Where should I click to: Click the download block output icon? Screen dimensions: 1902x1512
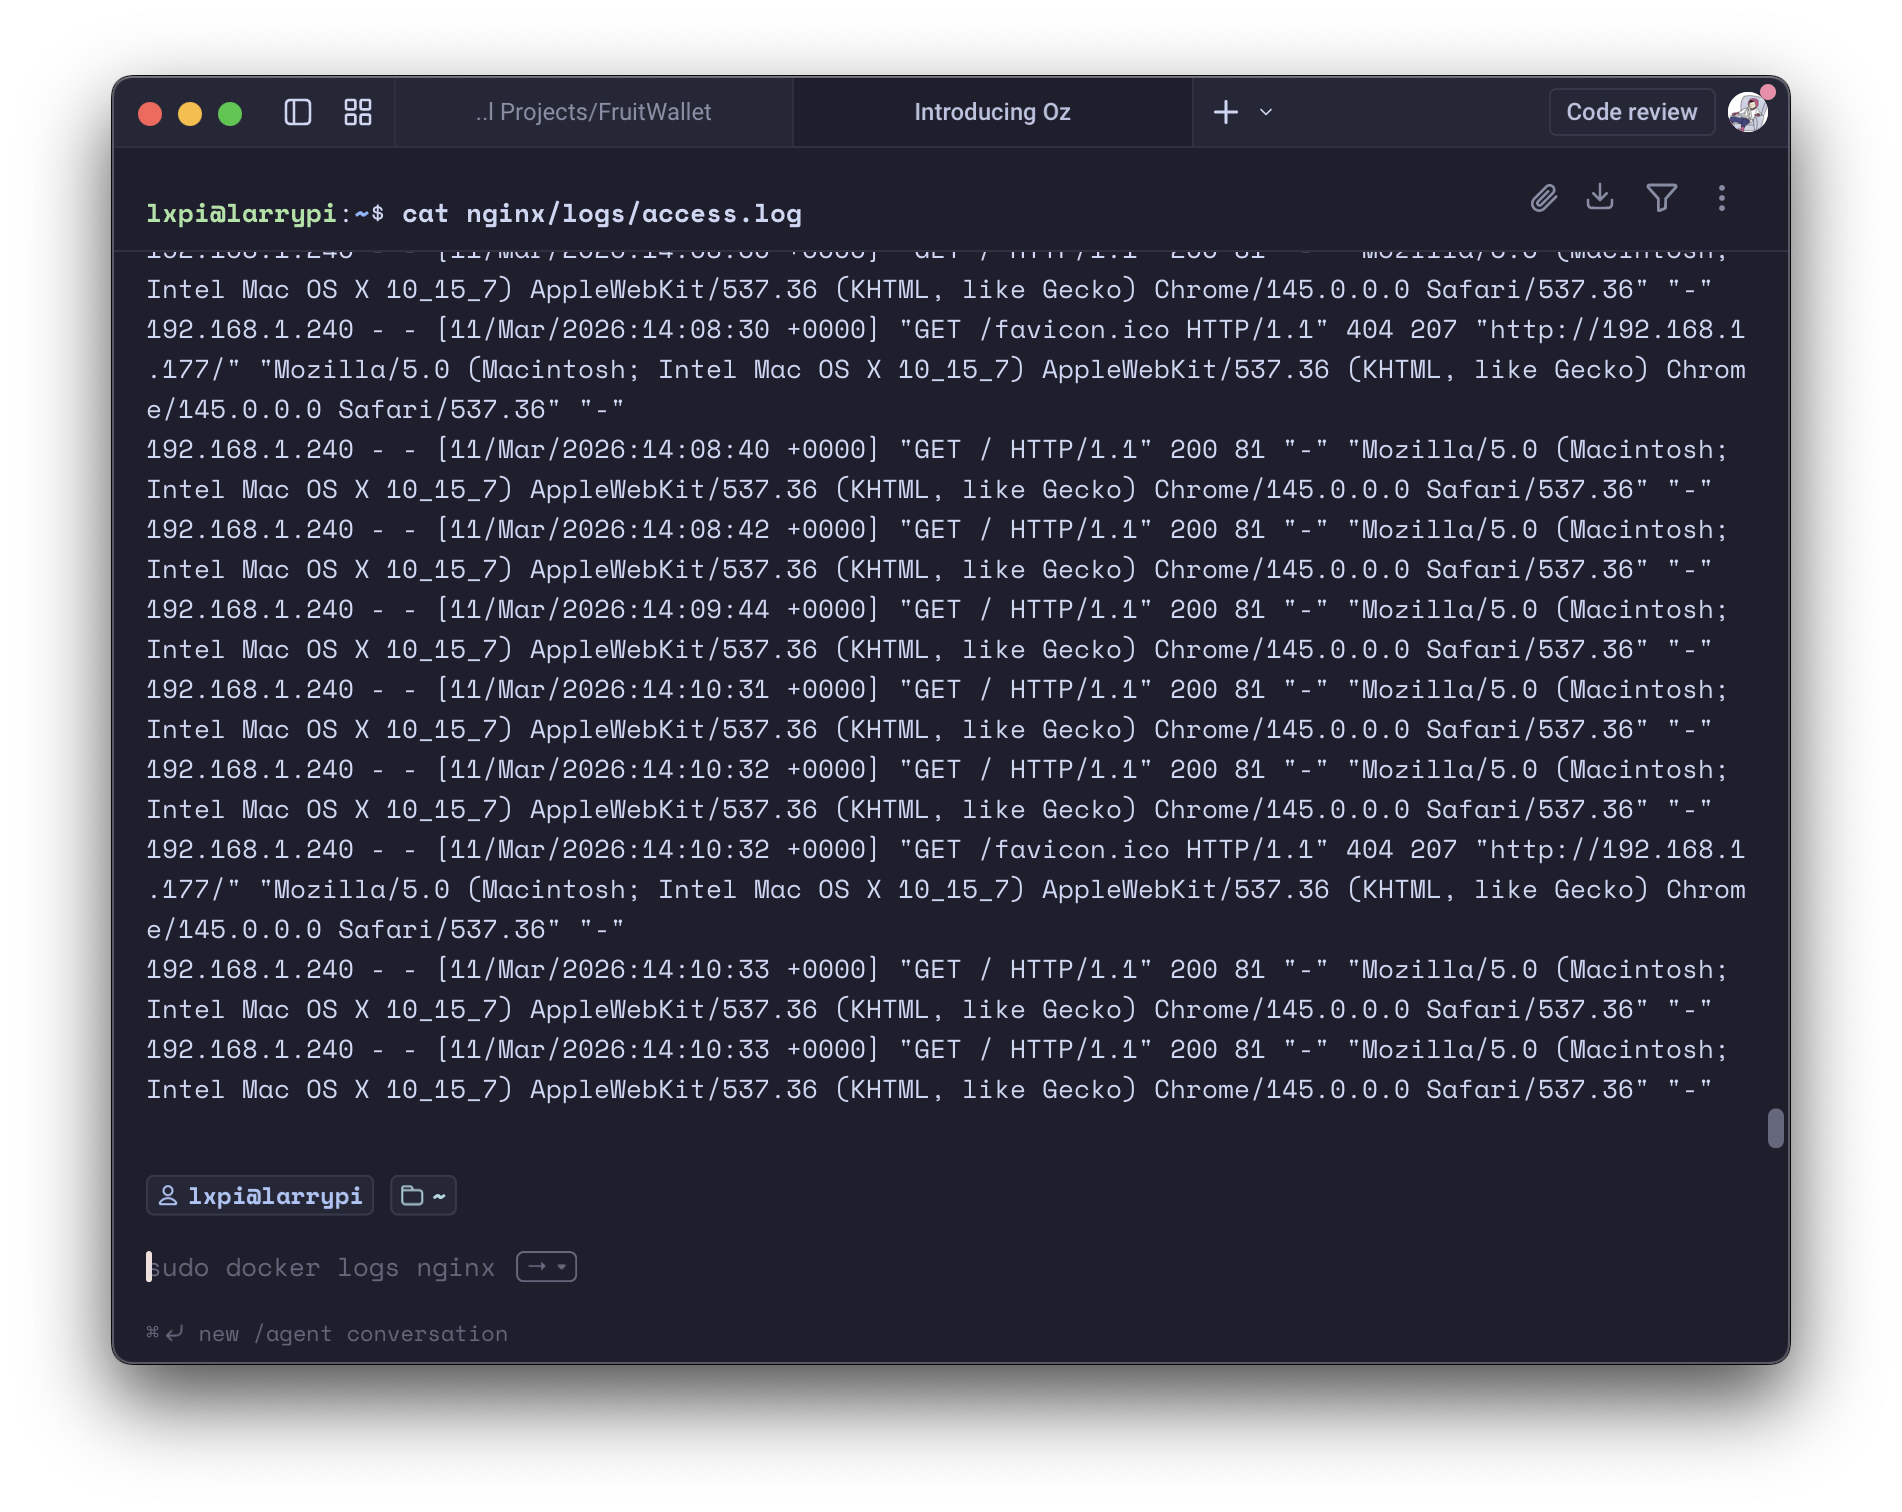point(1600,198)
